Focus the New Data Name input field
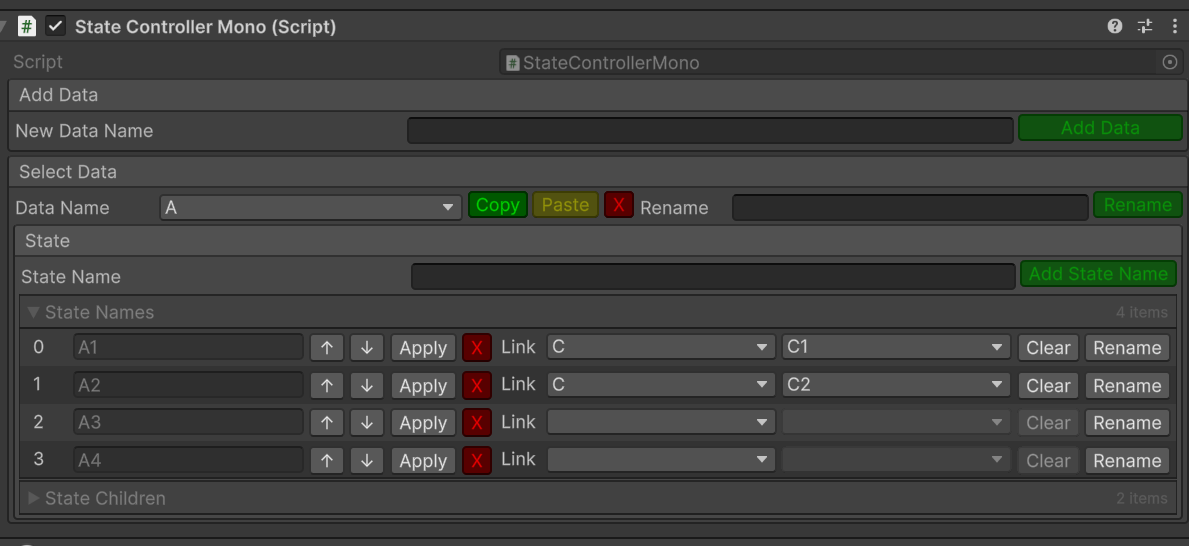Screen dimensions: 1189x546 (x=711, y=130)
